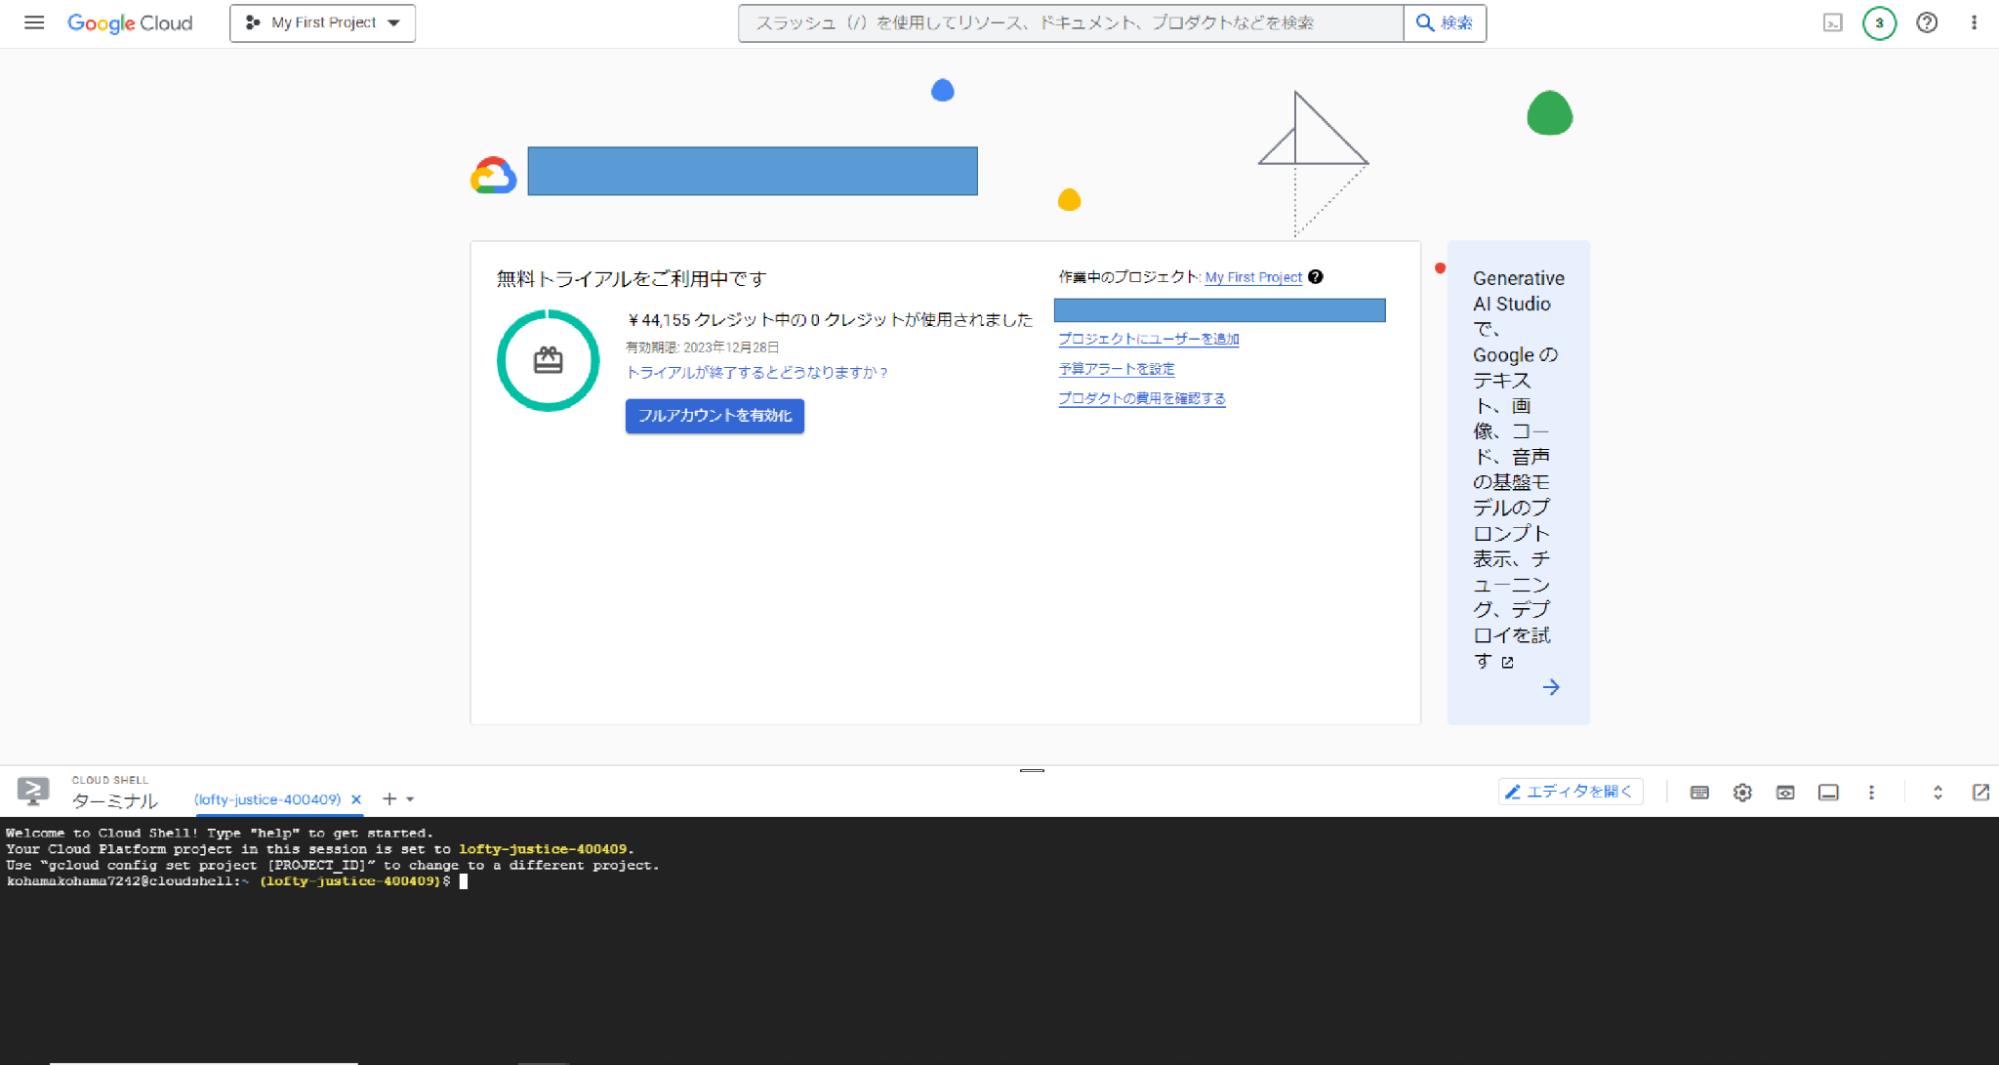1999x1065 pixels.
Task: Open the terminal keyboard shortcuts icon
Action: (x=1700, y=793)
